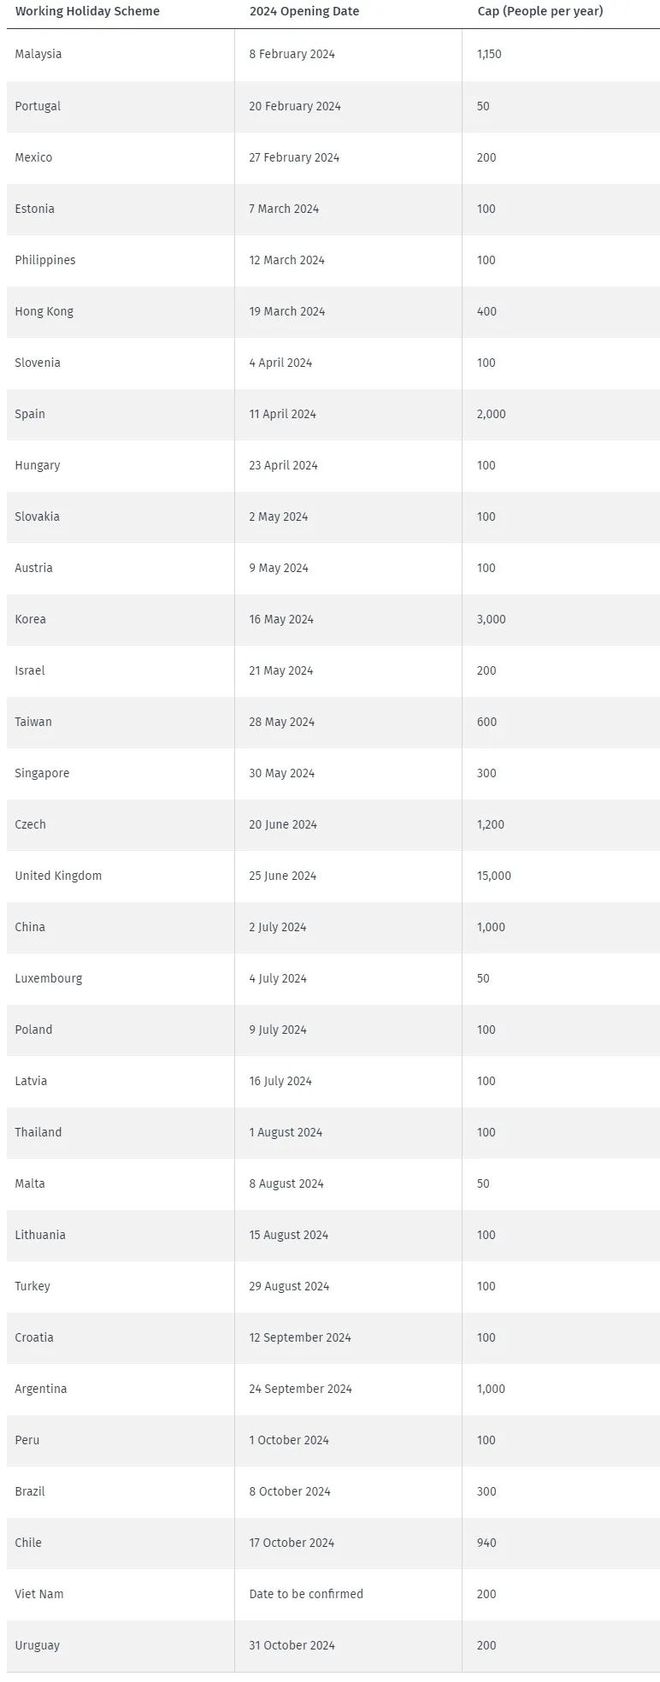
Task: Click the 15,000 cap value
Action: click(x=494, y=876)
